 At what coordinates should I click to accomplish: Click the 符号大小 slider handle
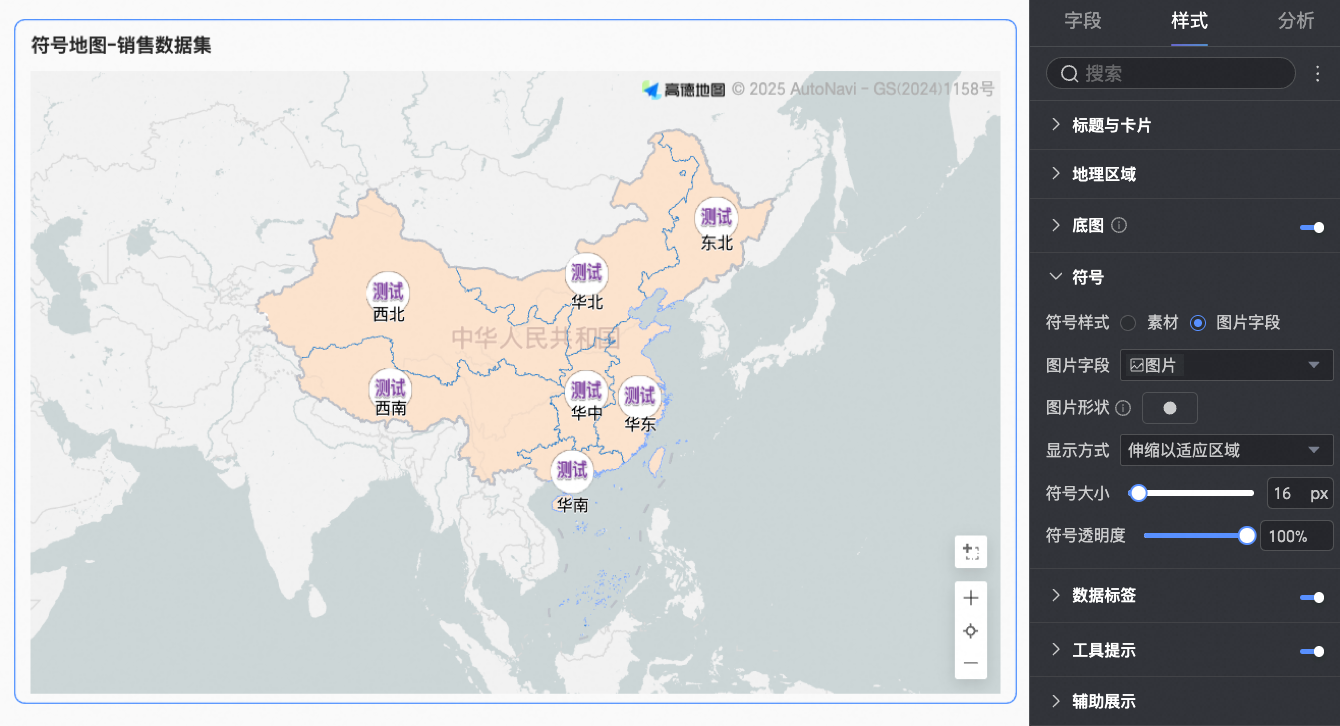[x=1138, y=493]
